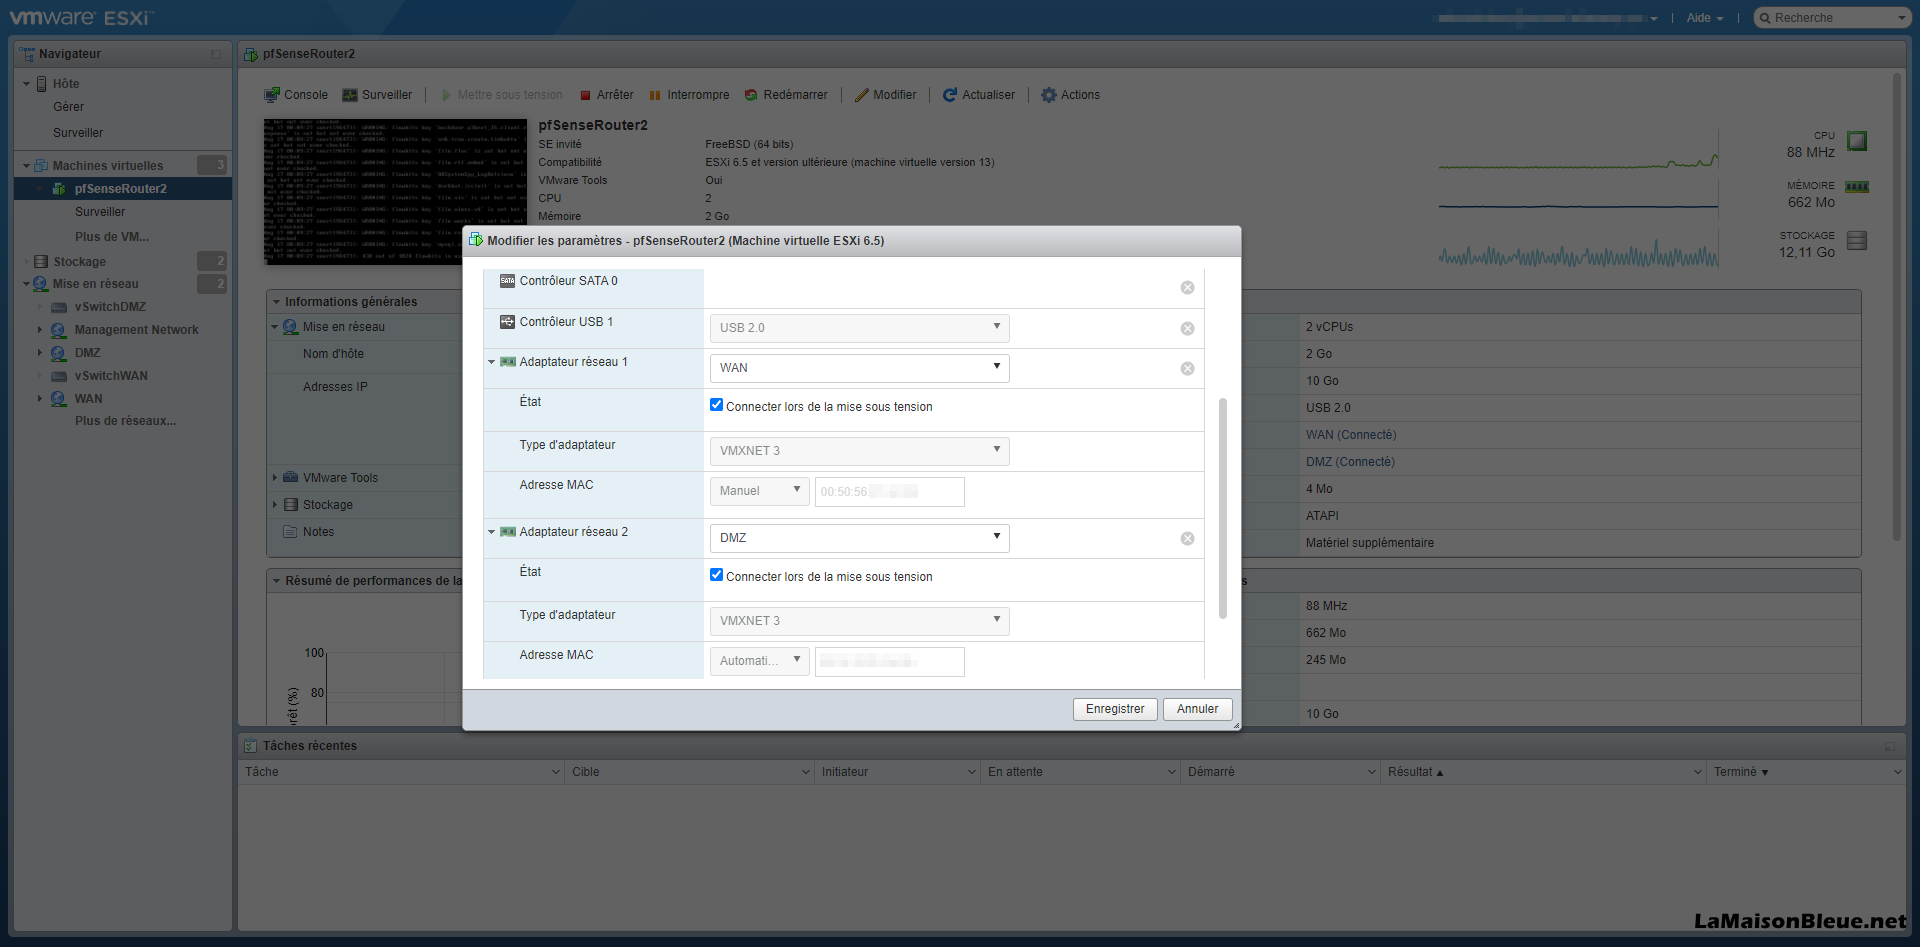Collapse the Informations générales panel

(x=276, y=301)
